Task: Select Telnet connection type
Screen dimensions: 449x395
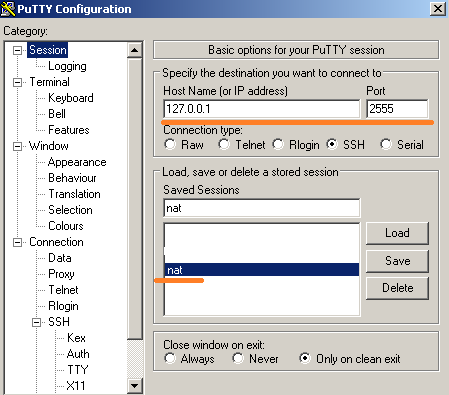Action: [x=224, y=144]
